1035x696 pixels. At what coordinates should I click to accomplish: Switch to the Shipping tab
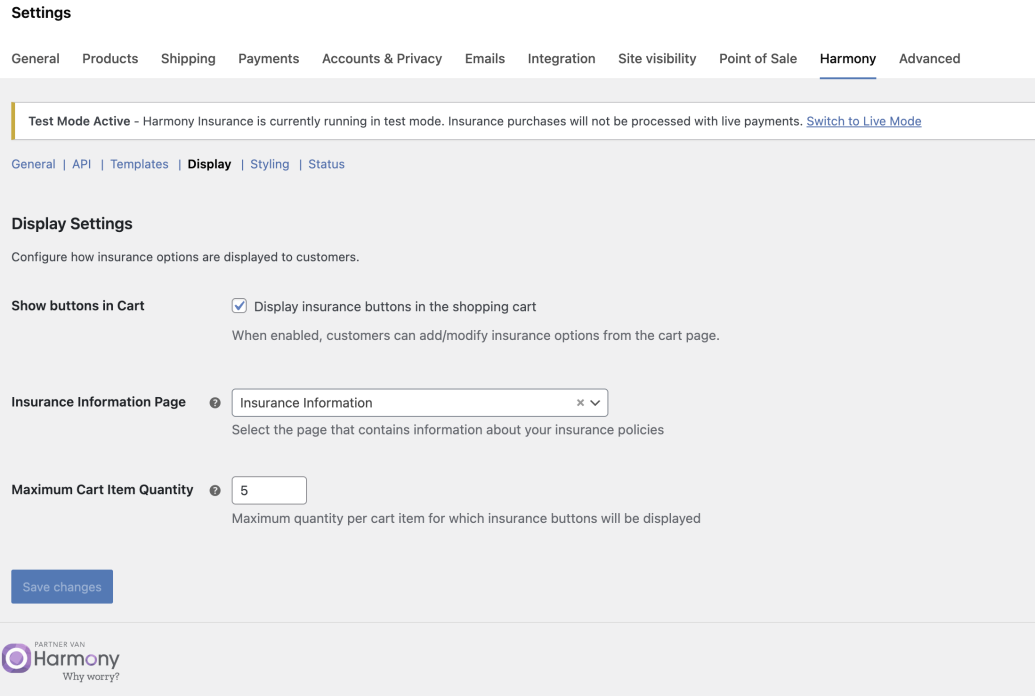188,59
